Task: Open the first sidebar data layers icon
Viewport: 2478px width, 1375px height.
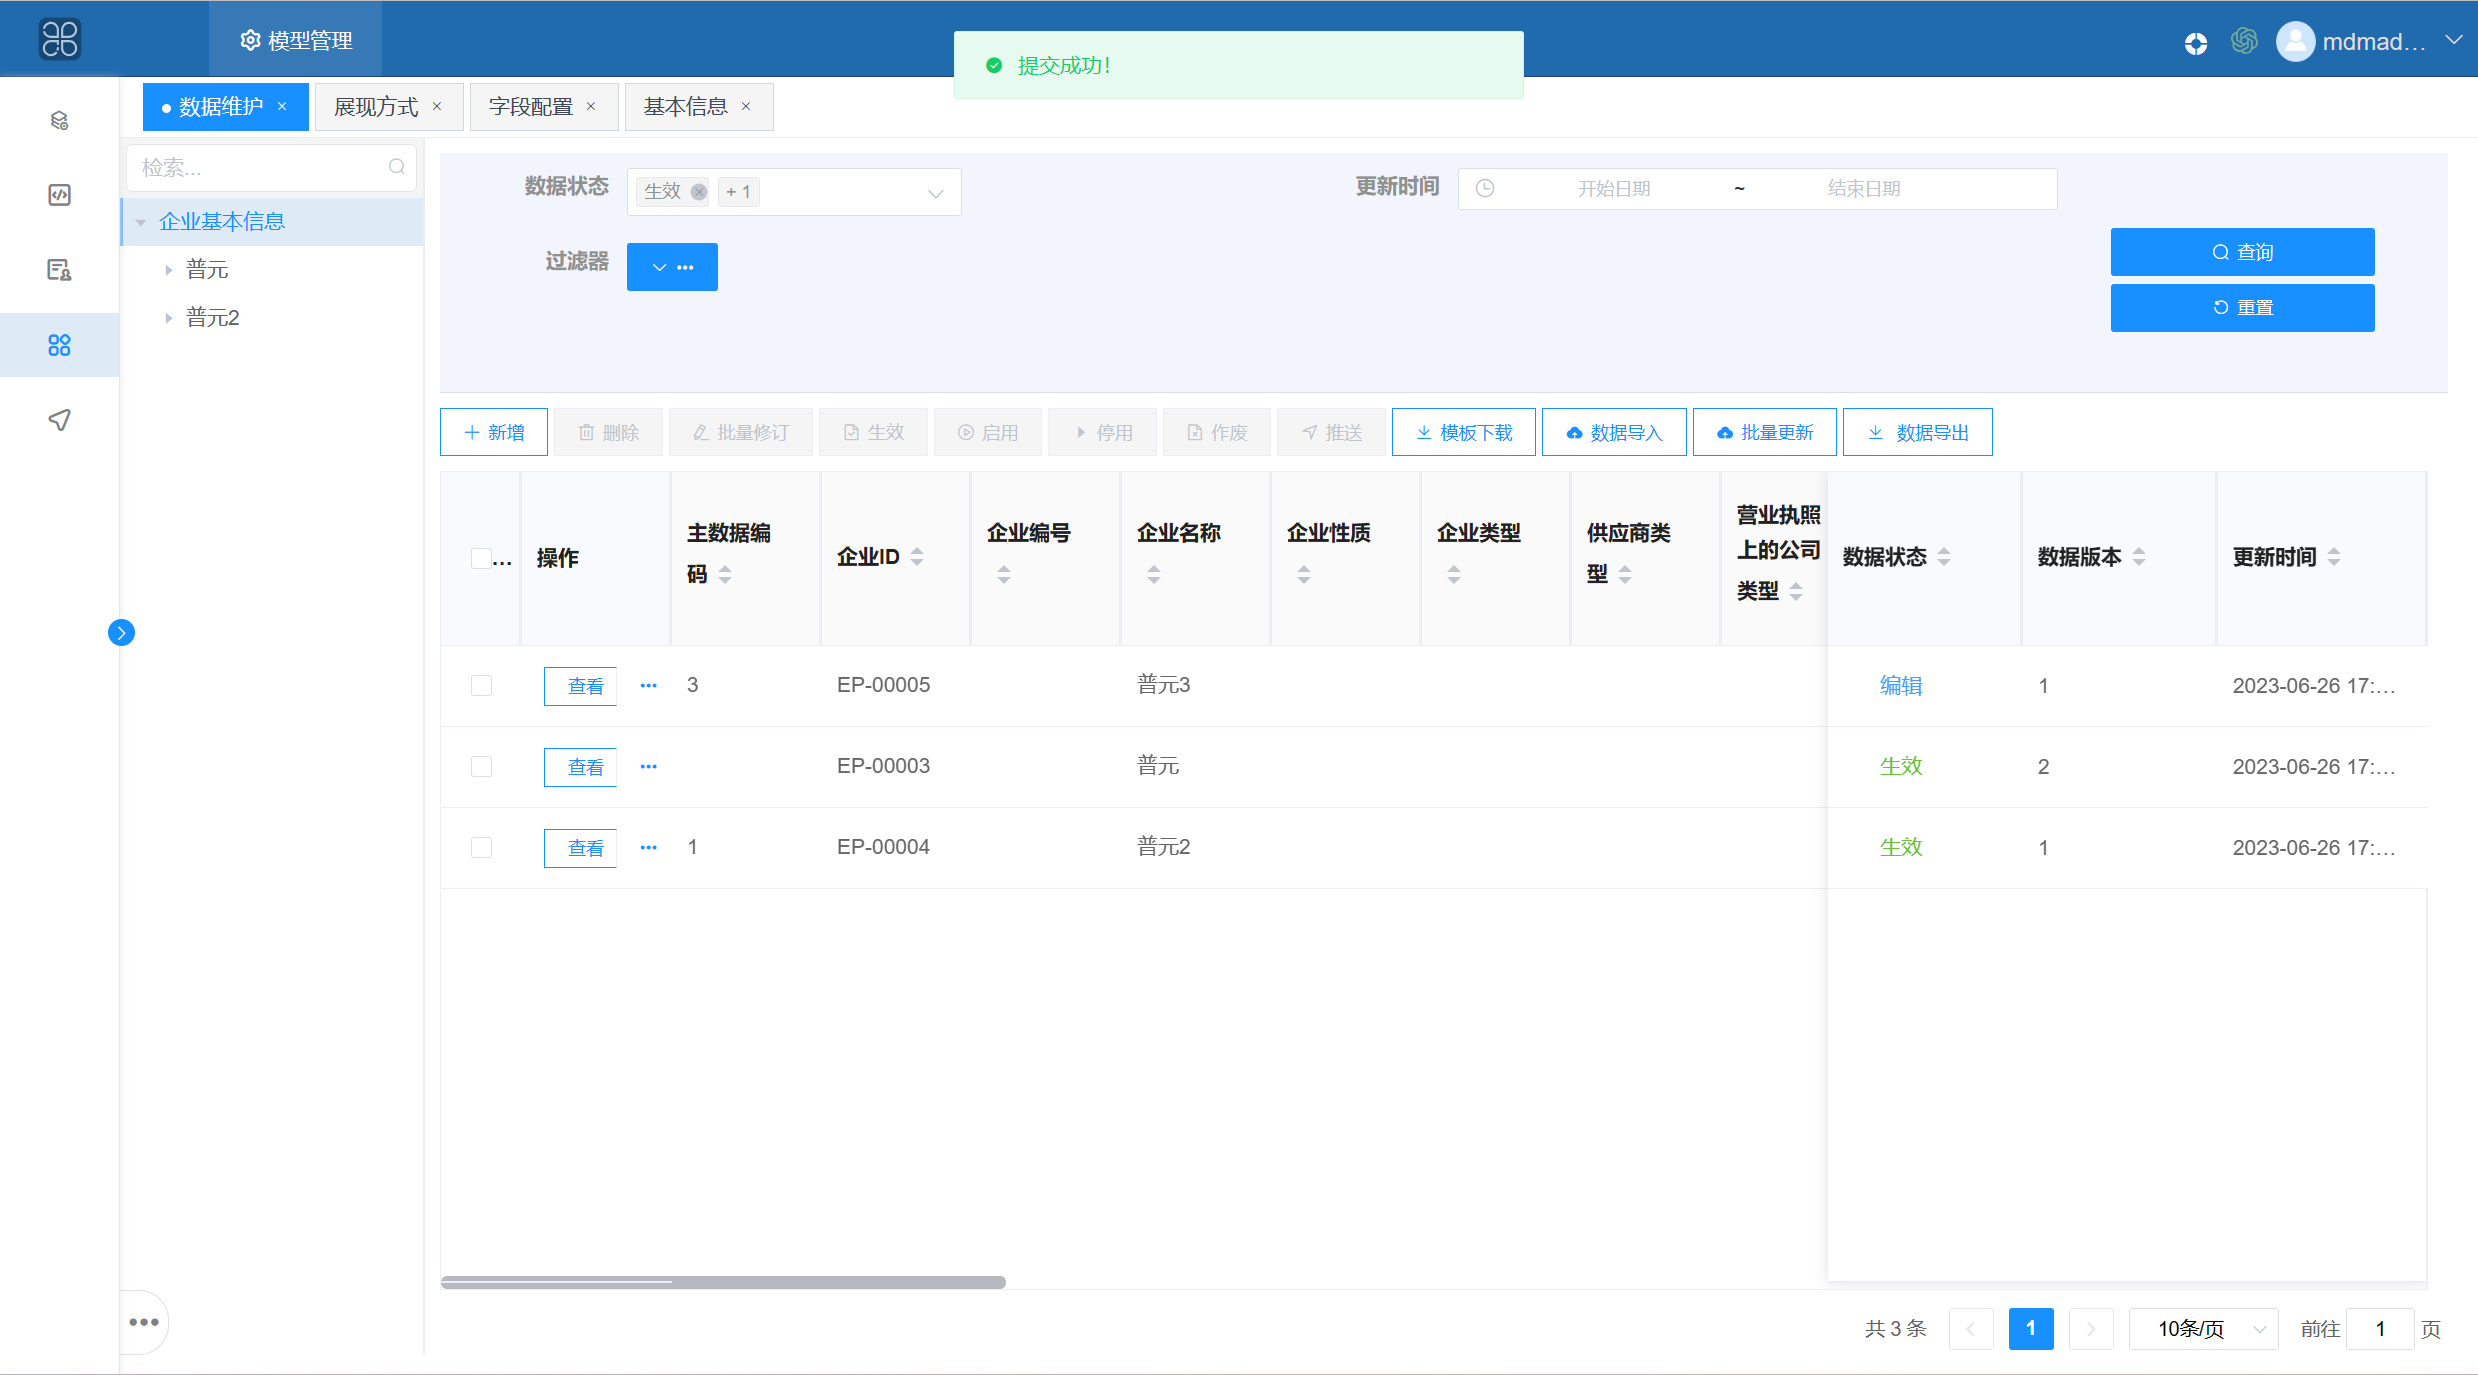Action: pos(60,121)
